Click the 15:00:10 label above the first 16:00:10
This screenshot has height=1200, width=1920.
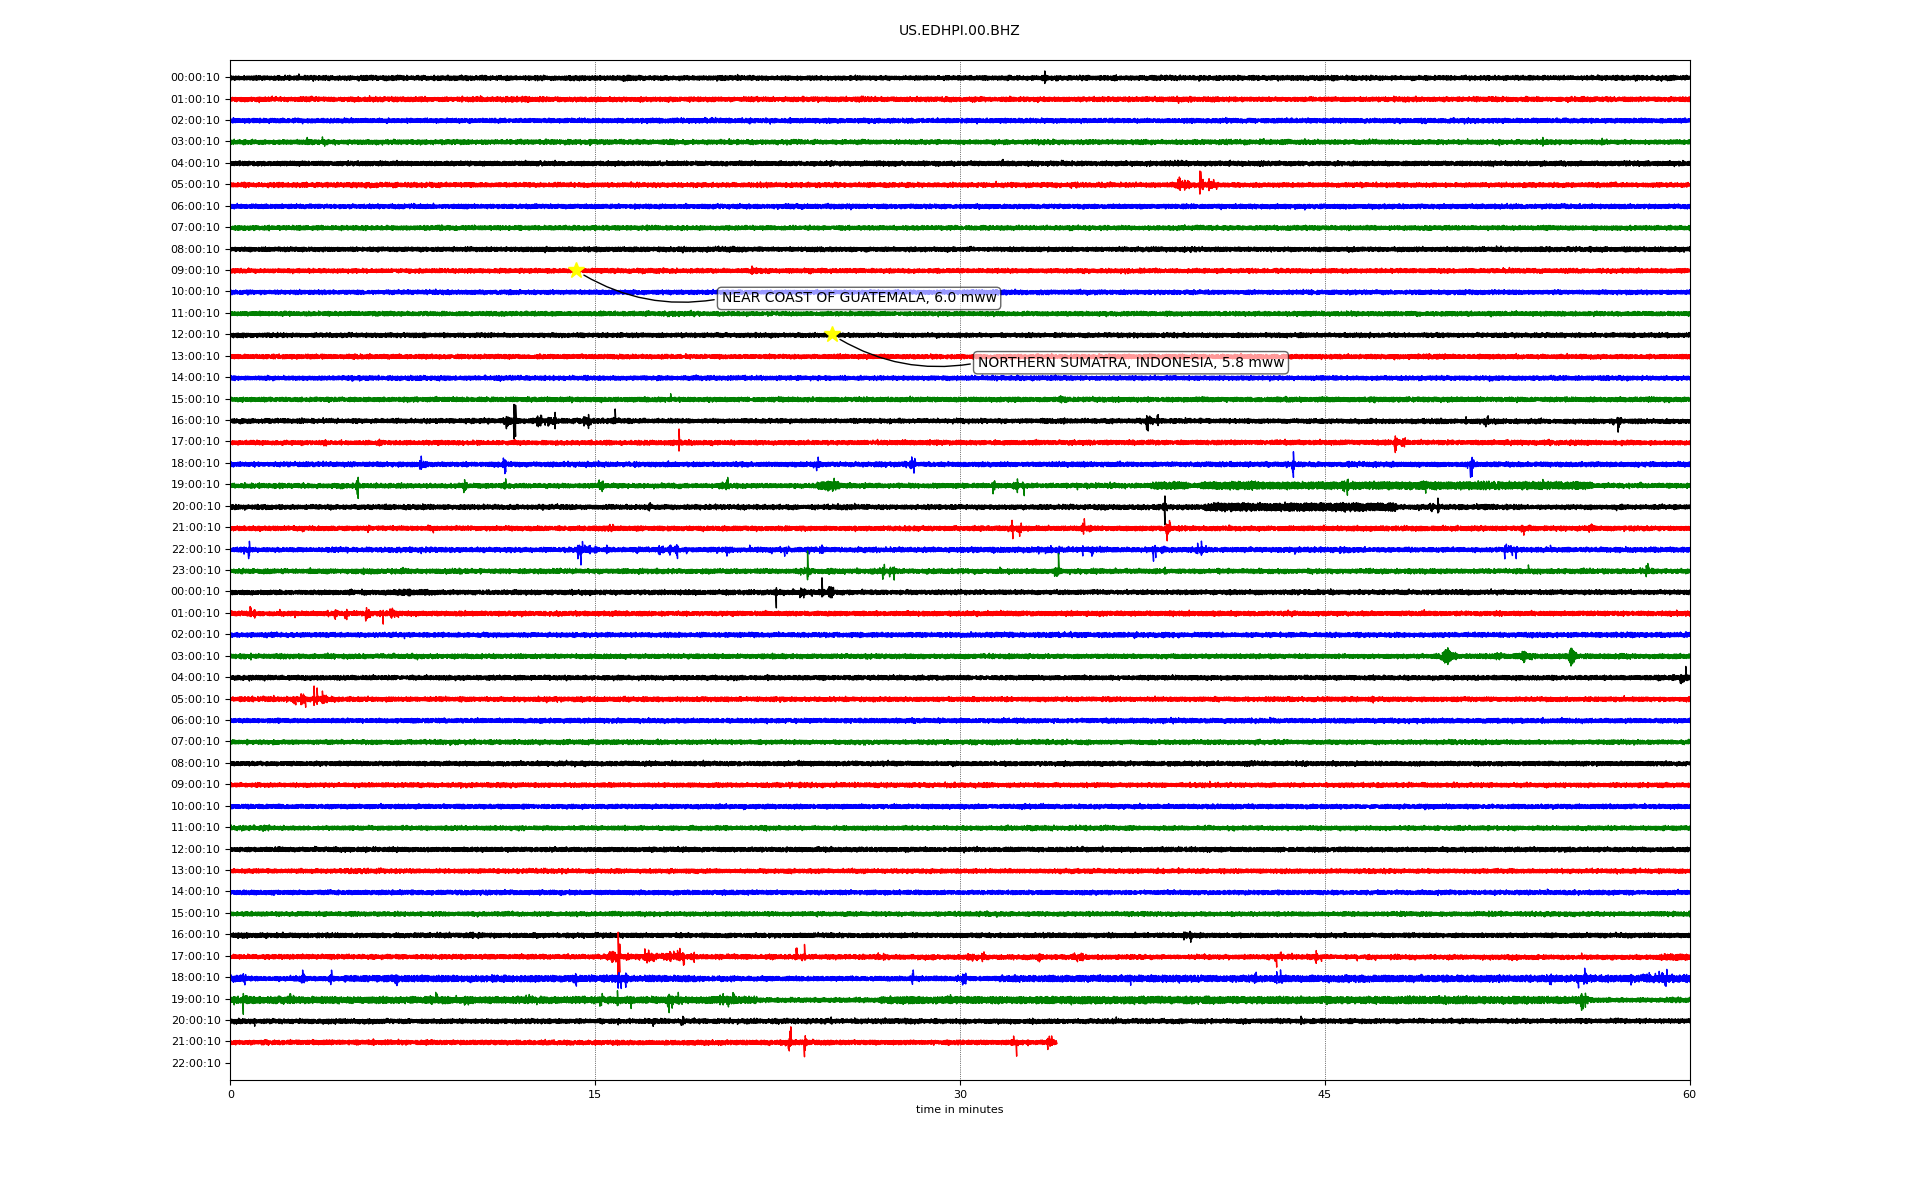click(195, 399)
